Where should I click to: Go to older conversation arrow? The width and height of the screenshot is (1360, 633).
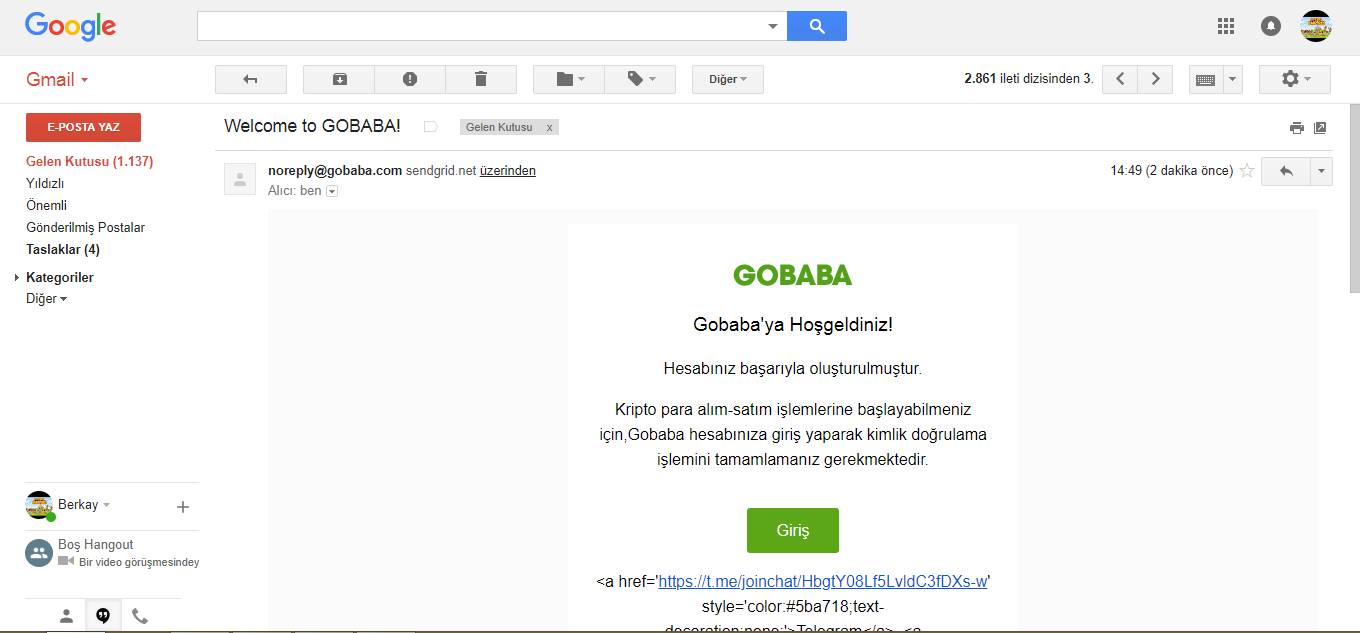pos(1156,79)
